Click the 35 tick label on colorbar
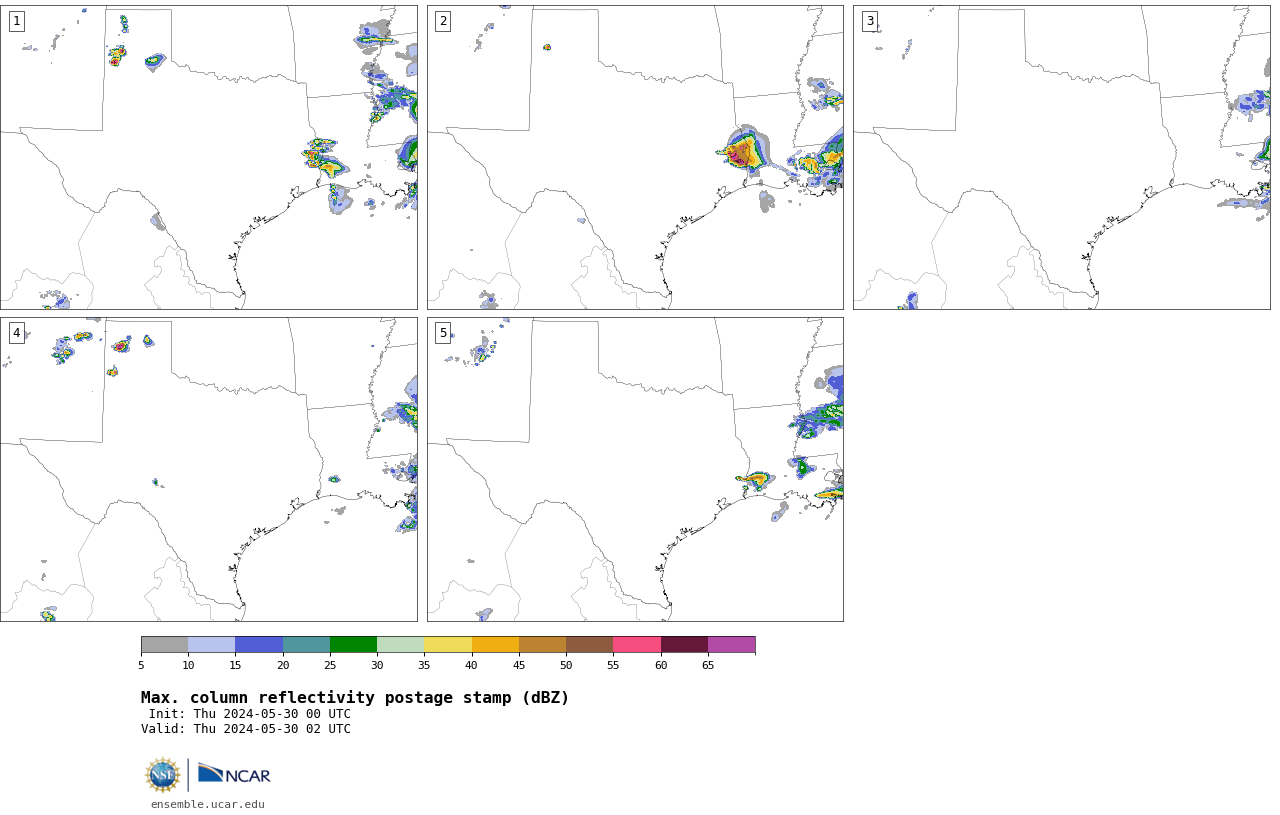 (424, 666)
